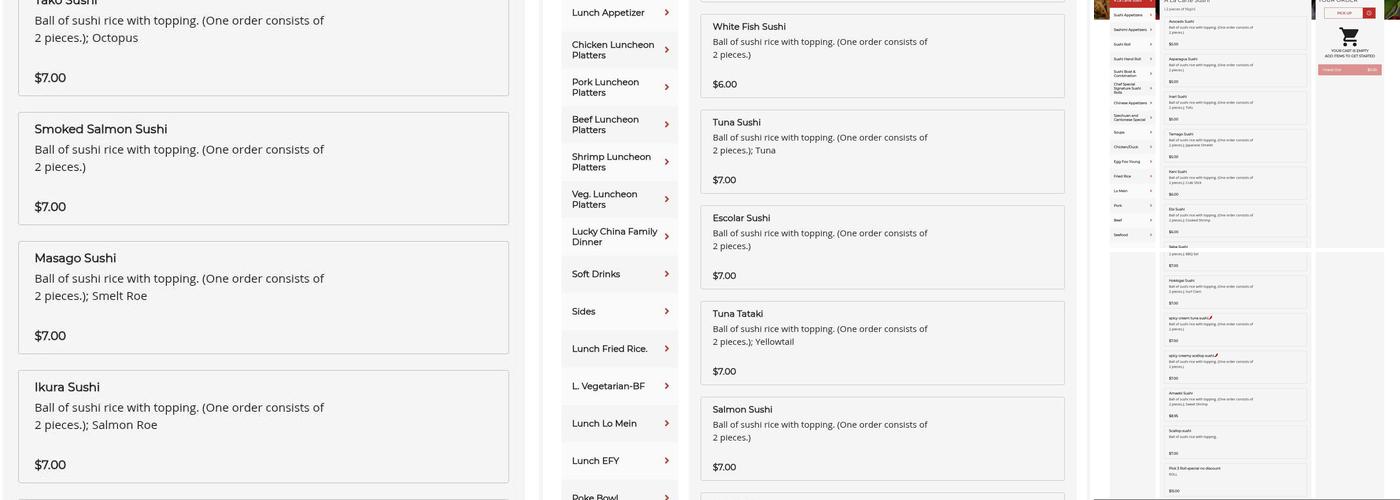Expand Chicken Luncheon Platters via its chevron
Viewport: 1400px width, 500px height.
pos(667,50)
